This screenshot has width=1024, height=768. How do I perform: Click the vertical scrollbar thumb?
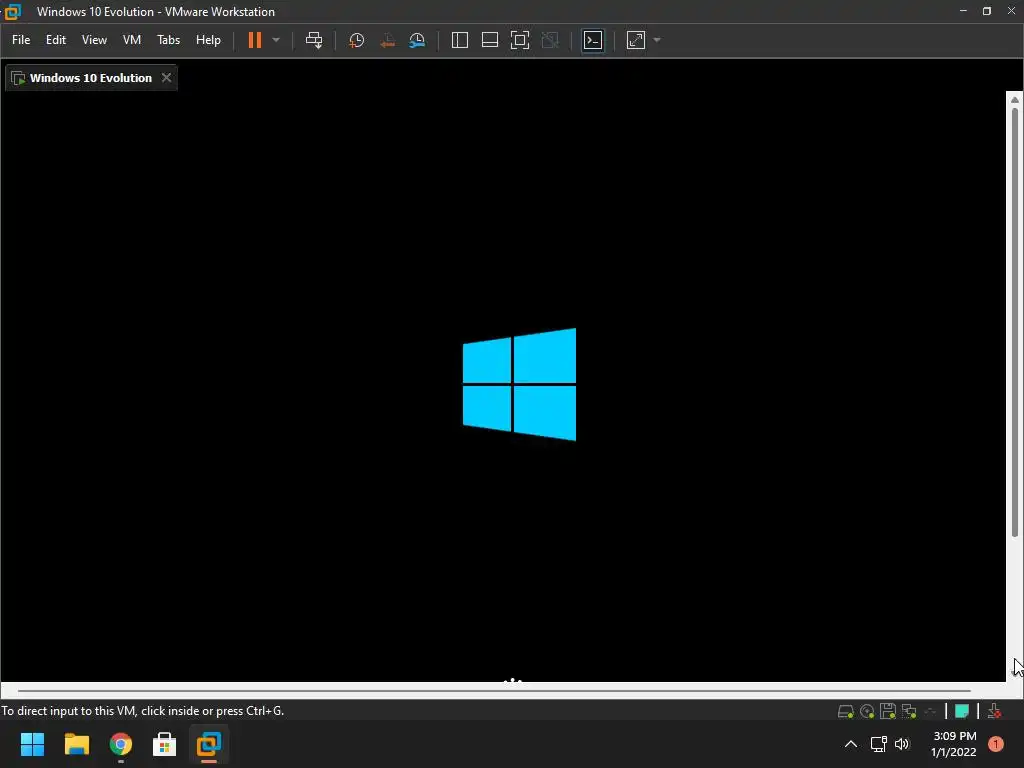1015,323
